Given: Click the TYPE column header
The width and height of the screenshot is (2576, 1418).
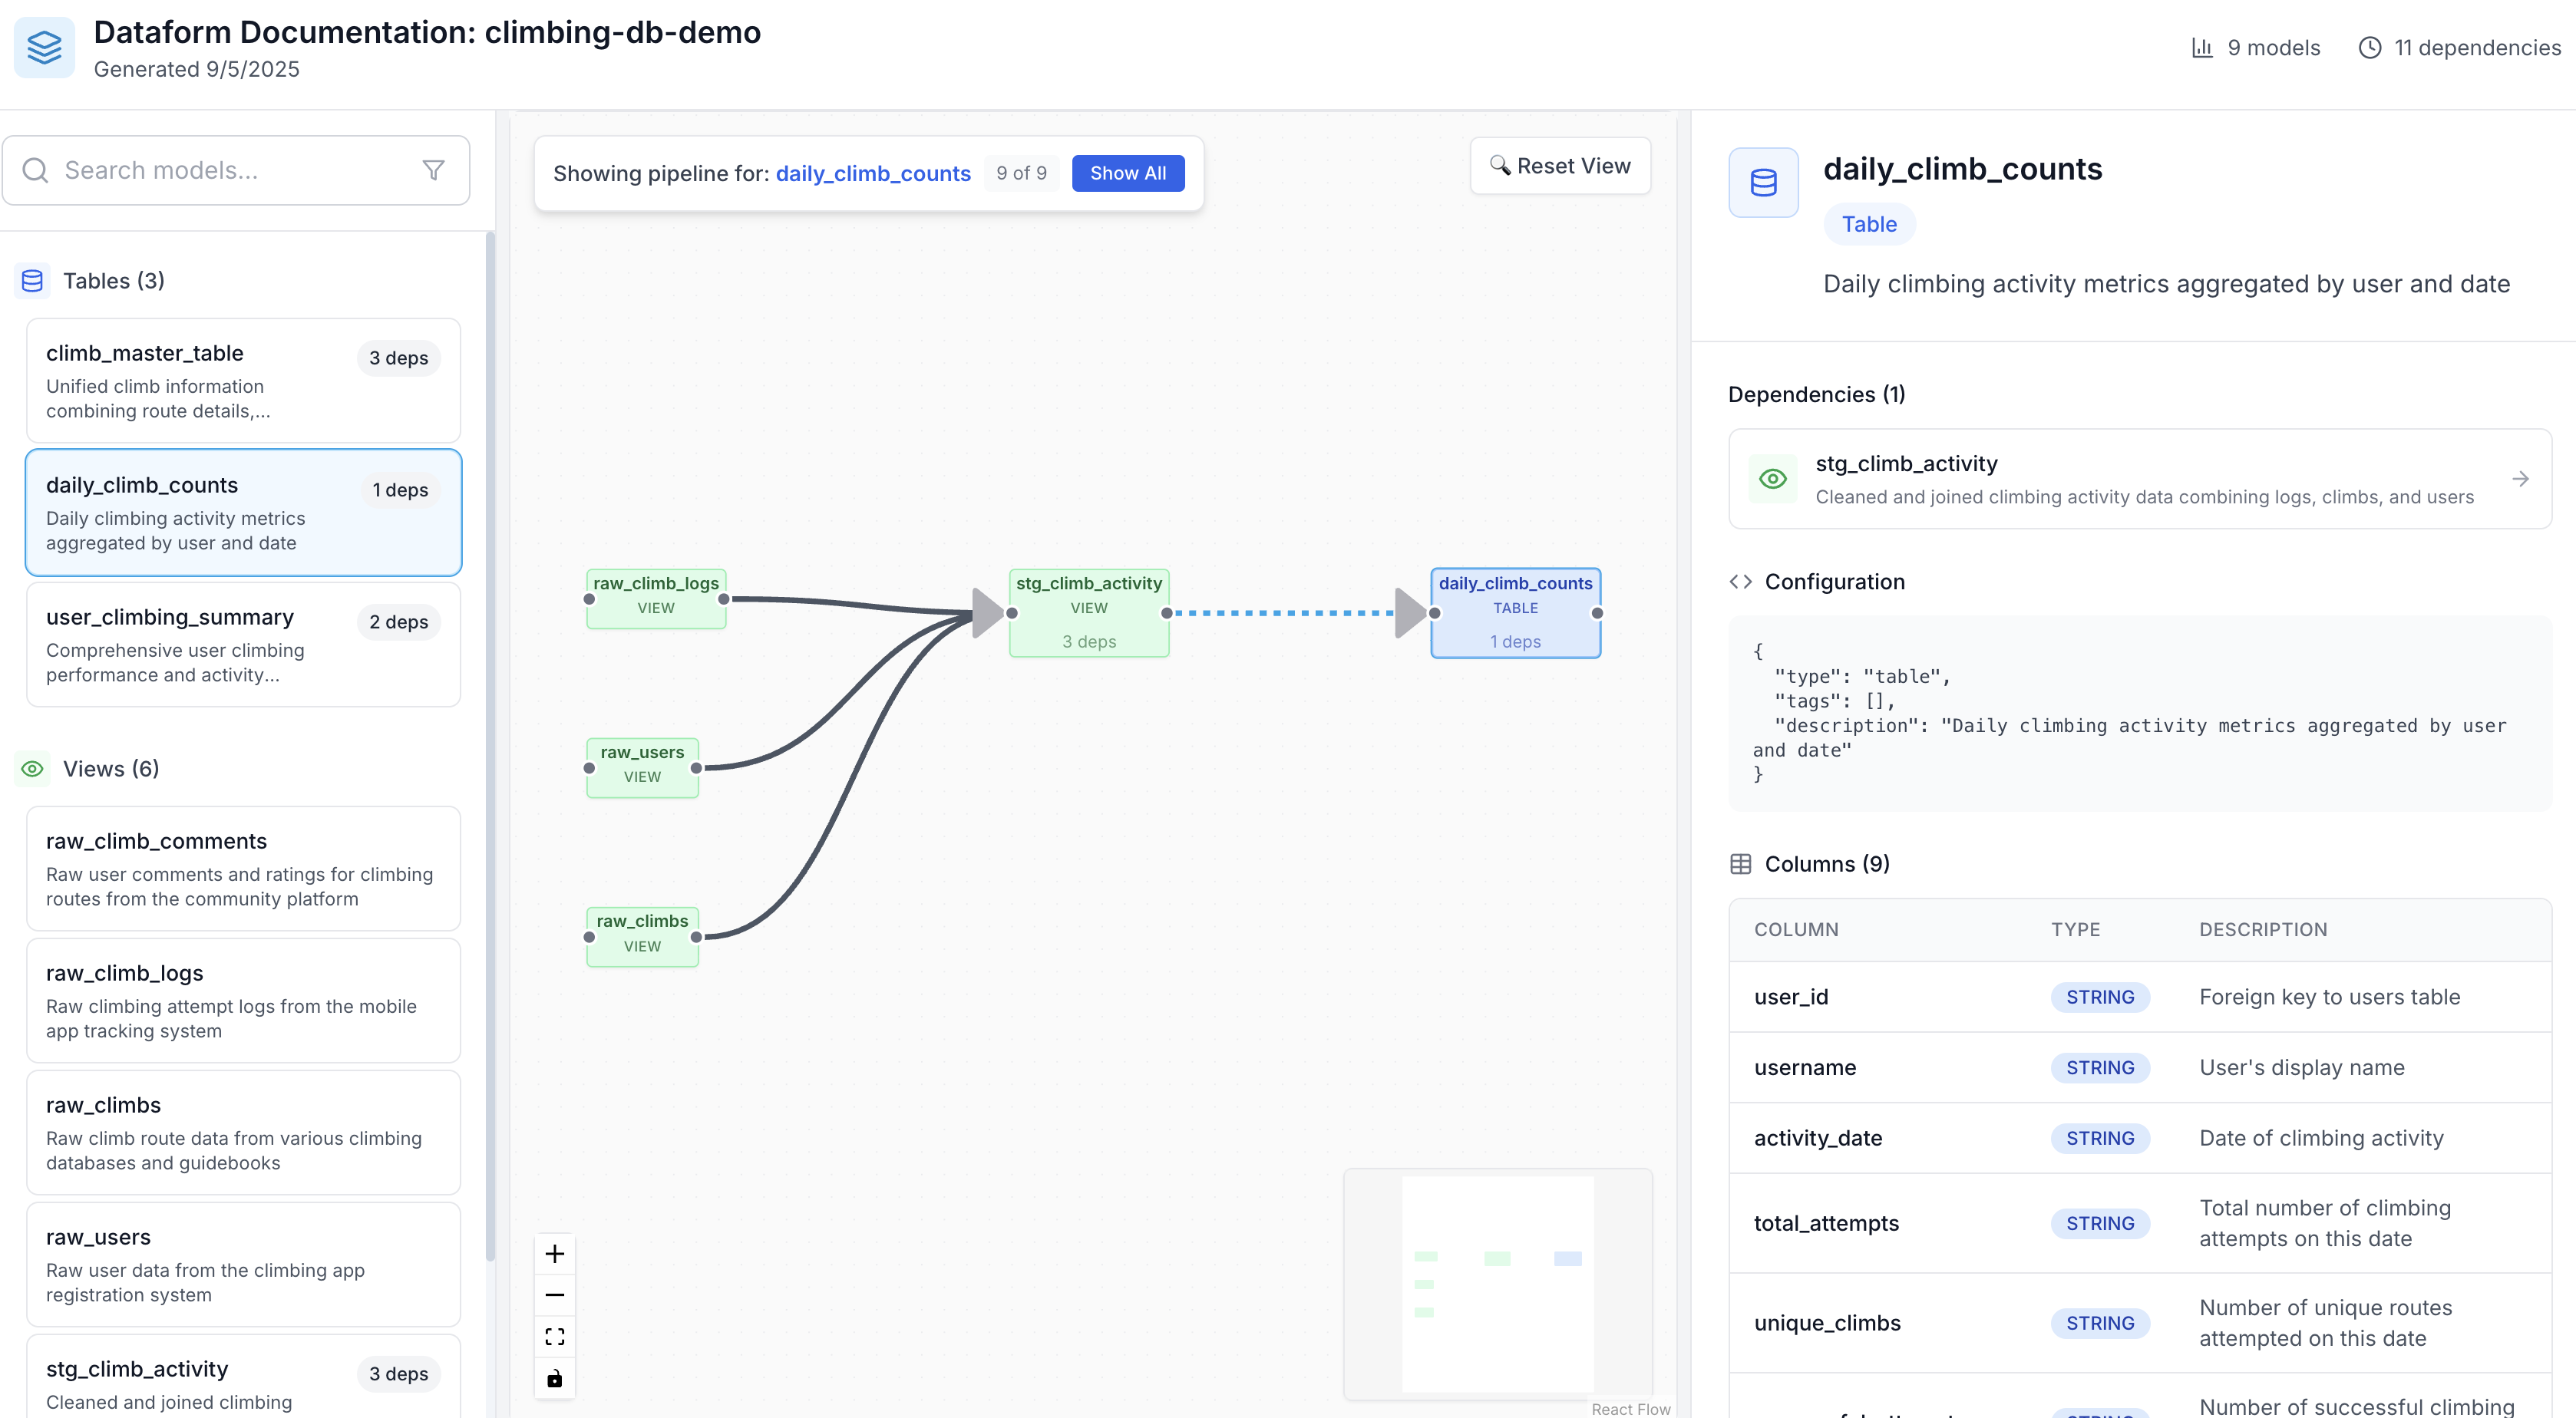Looking at the screenshot, I should pos(2075,930).
